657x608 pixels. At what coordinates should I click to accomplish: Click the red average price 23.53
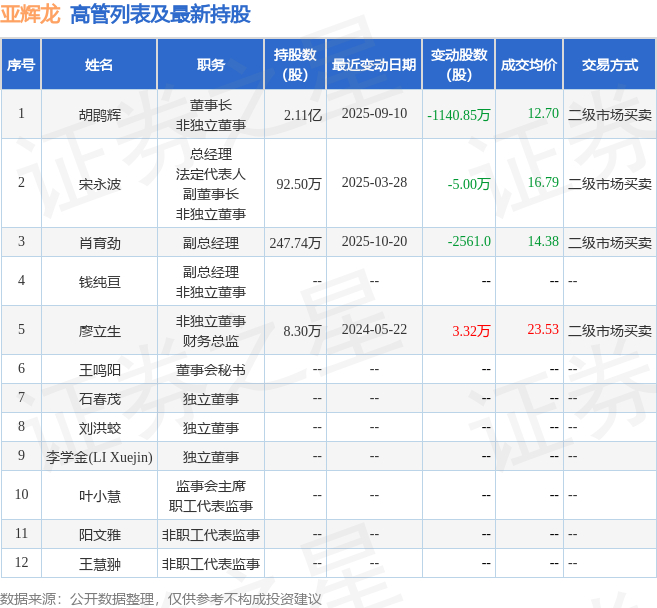543,330
